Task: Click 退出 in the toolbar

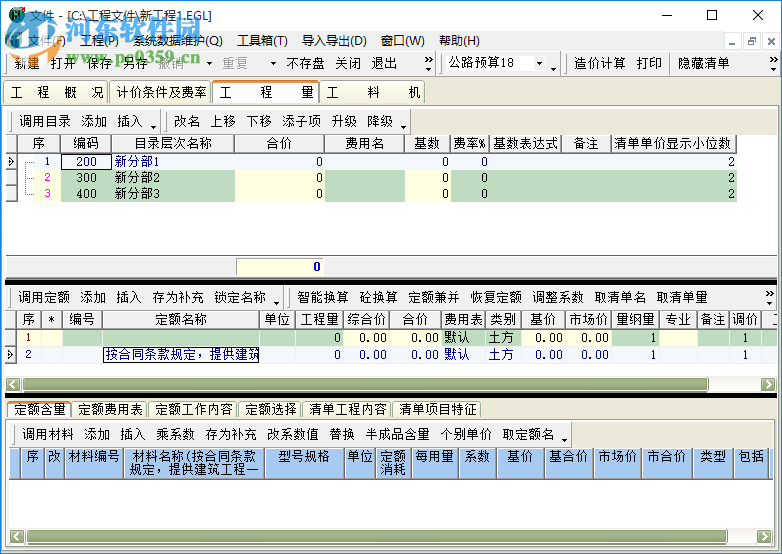Action: coord(384,63)
